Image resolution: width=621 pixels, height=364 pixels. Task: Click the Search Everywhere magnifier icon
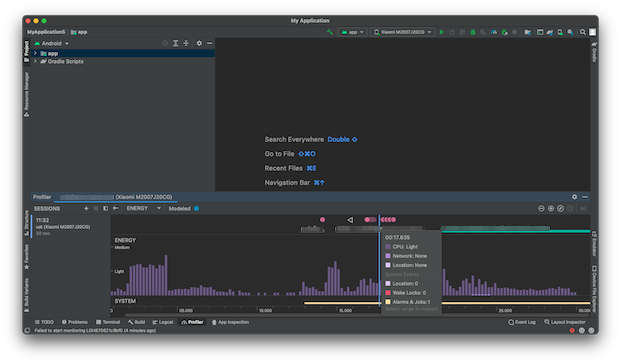pos(583,32)
